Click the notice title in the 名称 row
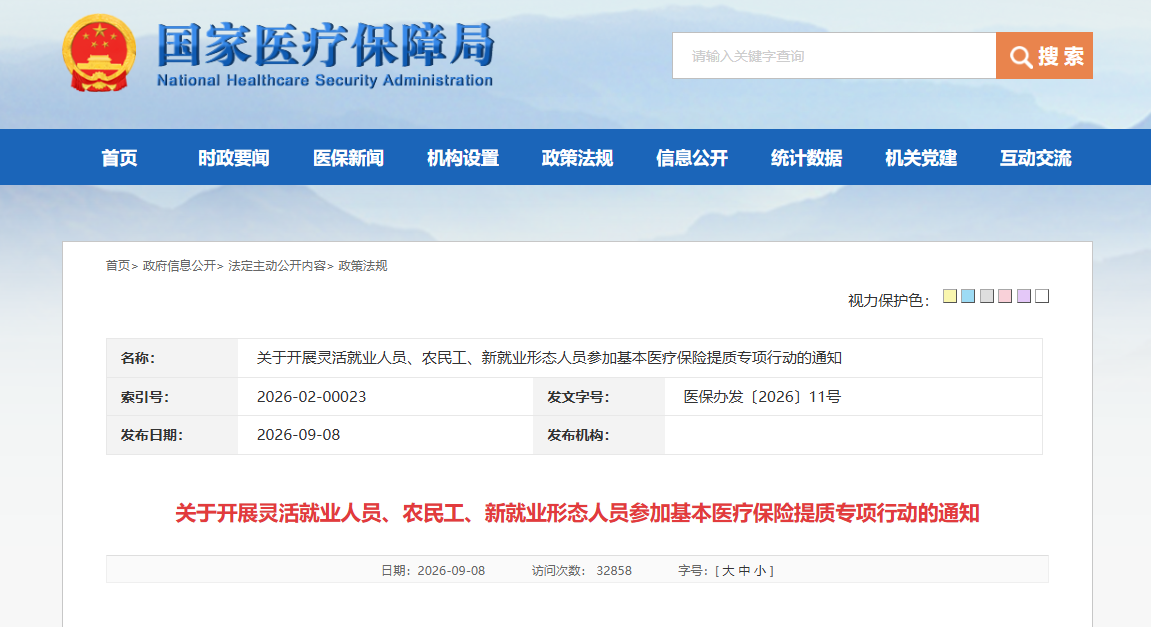Viewport: 1151px width, 627px height. (549, 358)
